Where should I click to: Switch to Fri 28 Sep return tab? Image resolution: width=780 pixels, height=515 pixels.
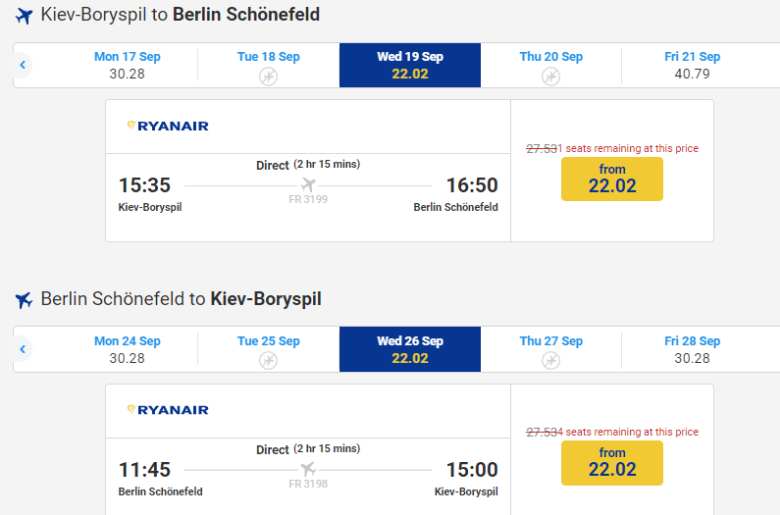click(x=692, y=349)
